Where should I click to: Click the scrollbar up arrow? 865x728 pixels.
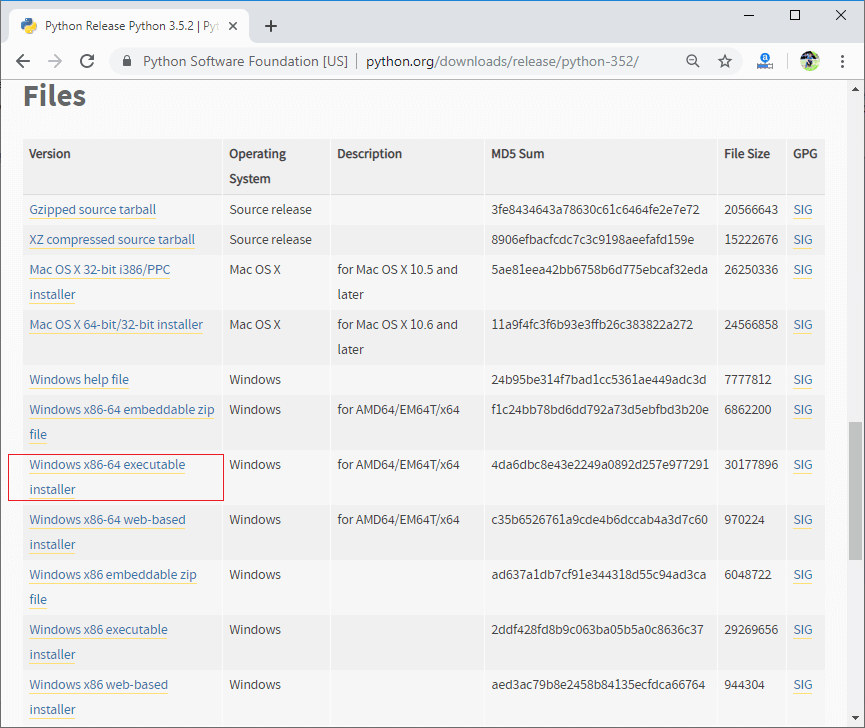[x=855, y=89]
